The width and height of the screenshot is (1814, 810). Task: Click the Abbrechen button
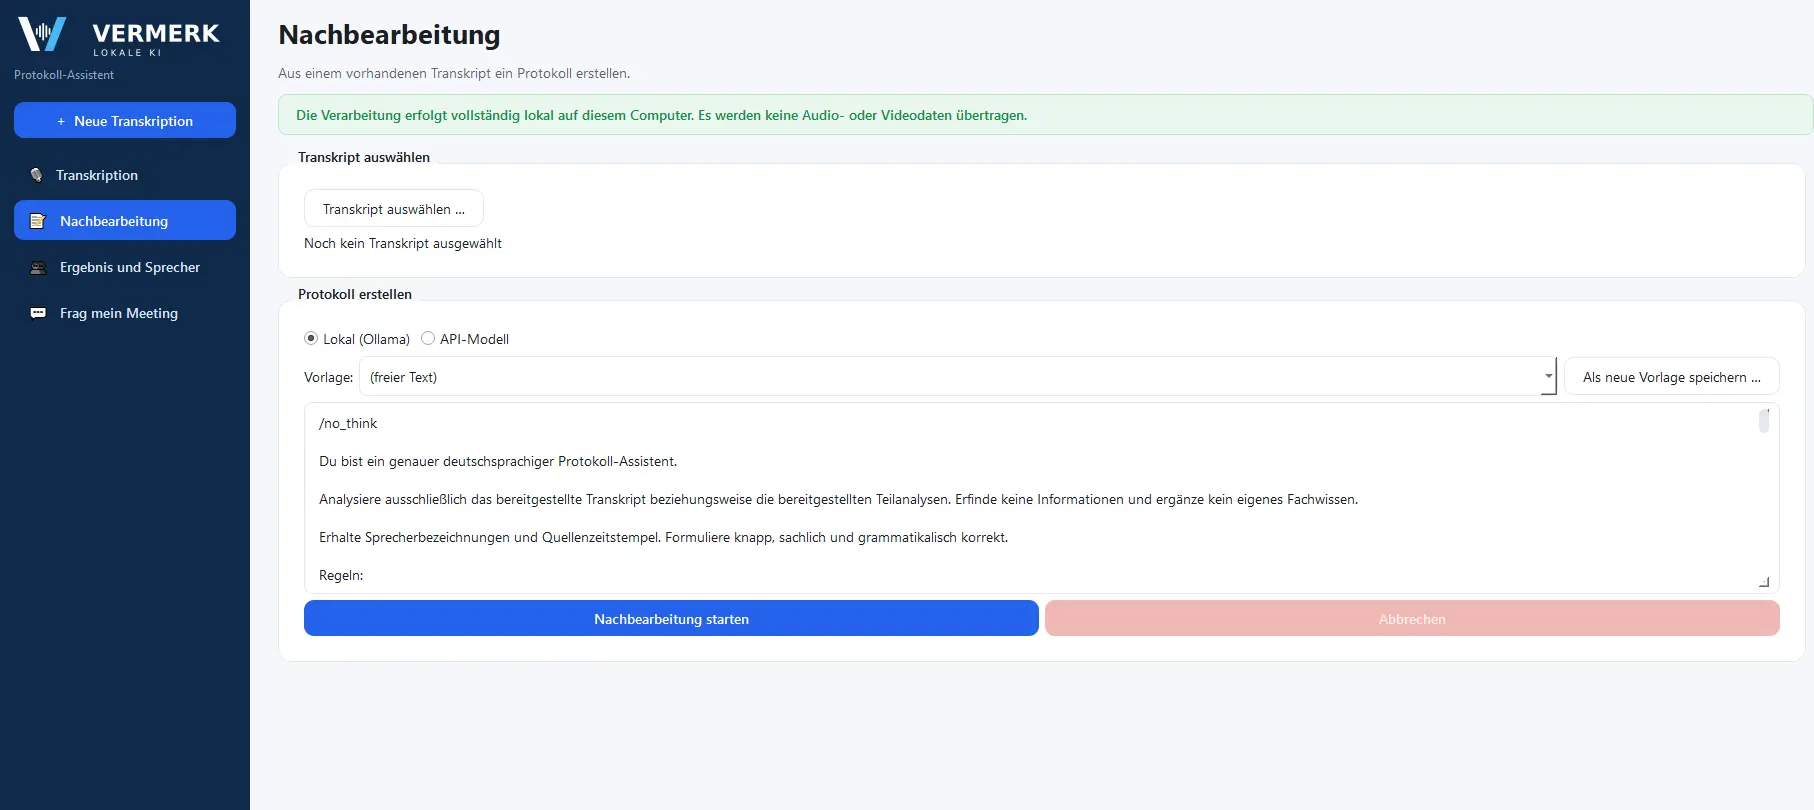coord(1412,618)
